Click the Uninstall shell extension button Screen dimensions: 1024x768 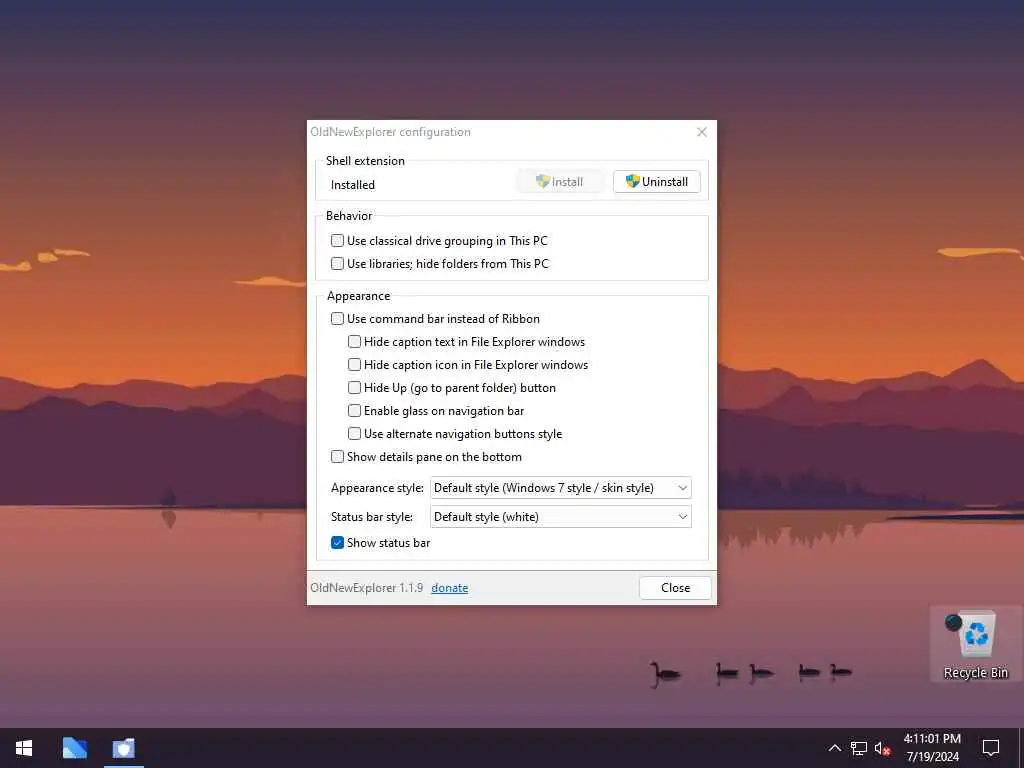pos(656,182)
